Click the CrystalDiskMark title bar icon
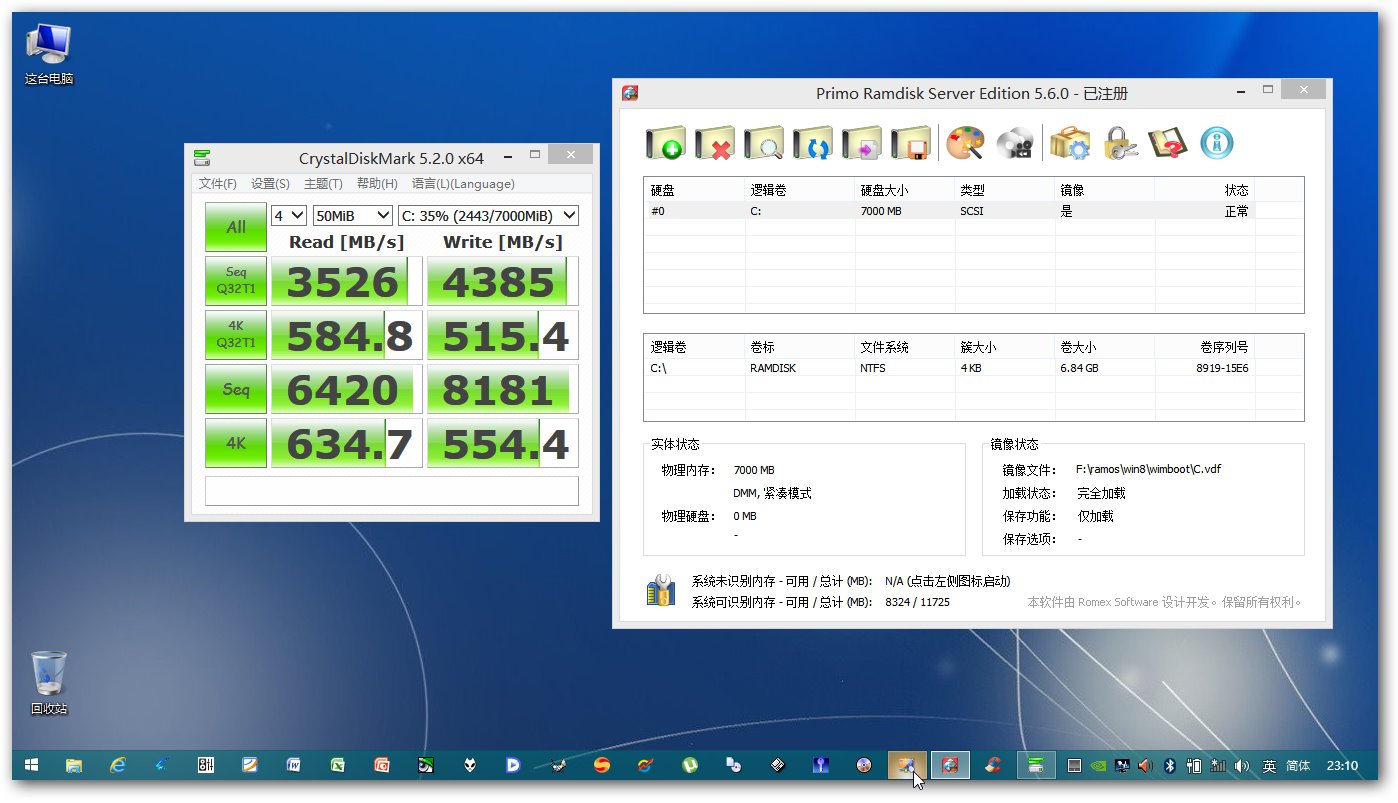The height and width of the screenshot is (803, 1398). click(x=202, y=157)
